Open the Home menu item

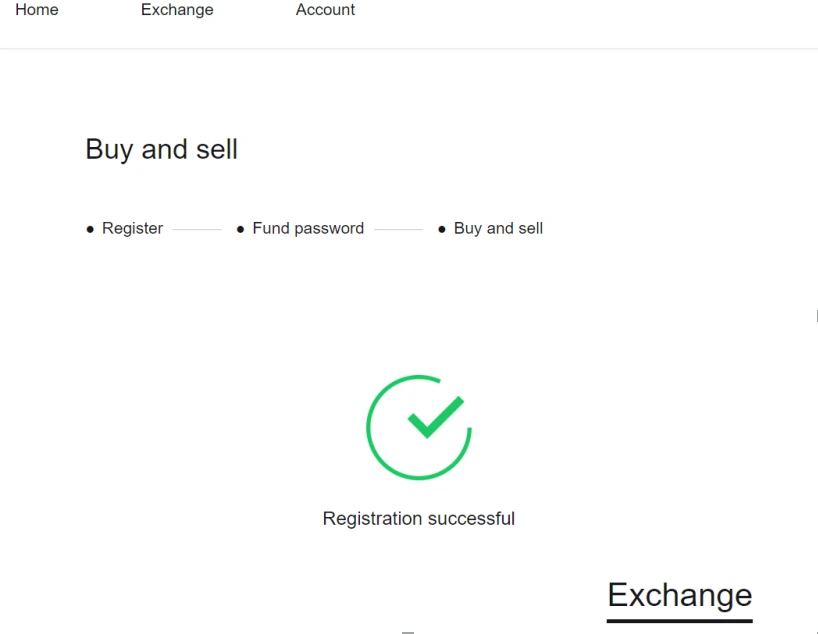coord(37,10)
